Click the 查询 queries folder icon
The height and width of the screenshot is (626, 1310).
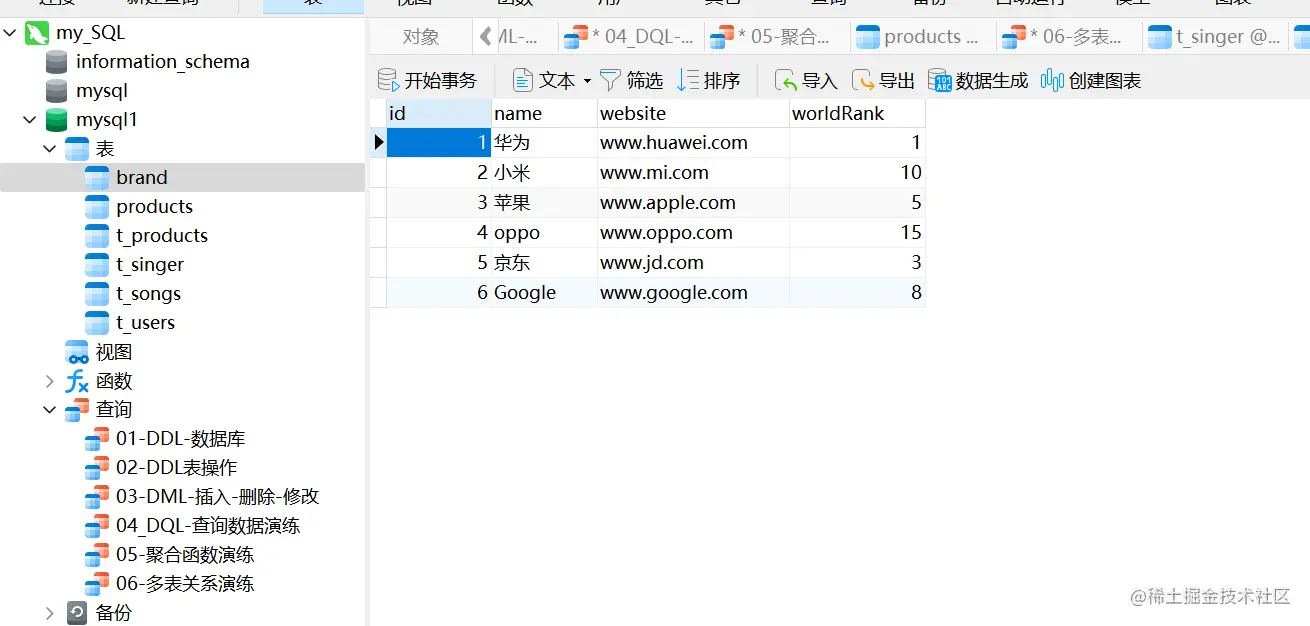pos(77,410)
